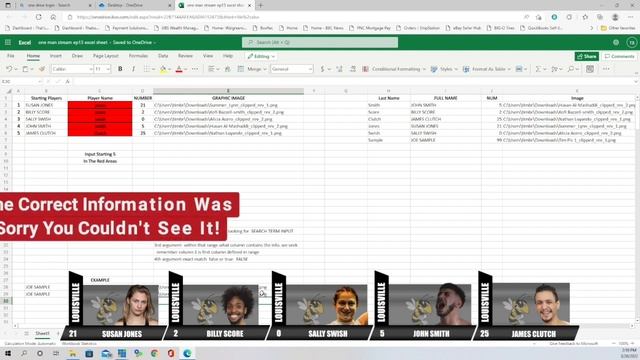This screenshot has height=360, width=640.
Task: Open the File menu tab
Action: click(x=11, y=56)
